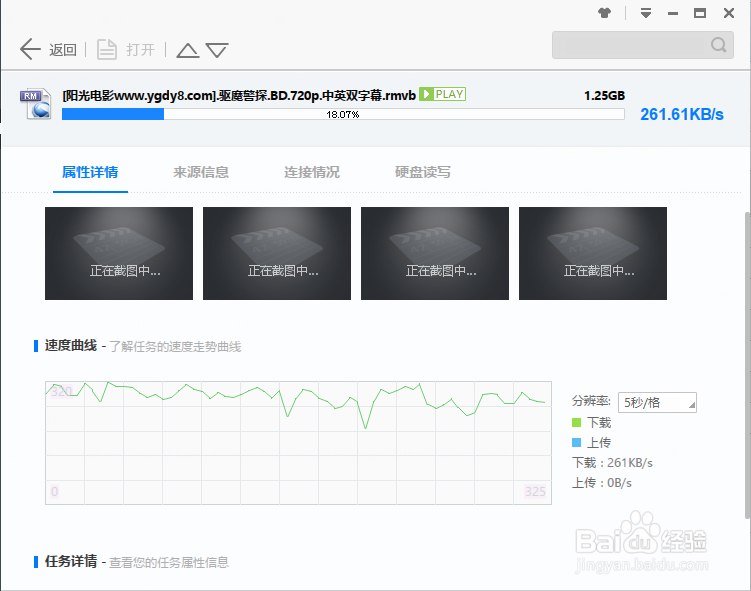Click the open file document icon

tap(107, 49)
